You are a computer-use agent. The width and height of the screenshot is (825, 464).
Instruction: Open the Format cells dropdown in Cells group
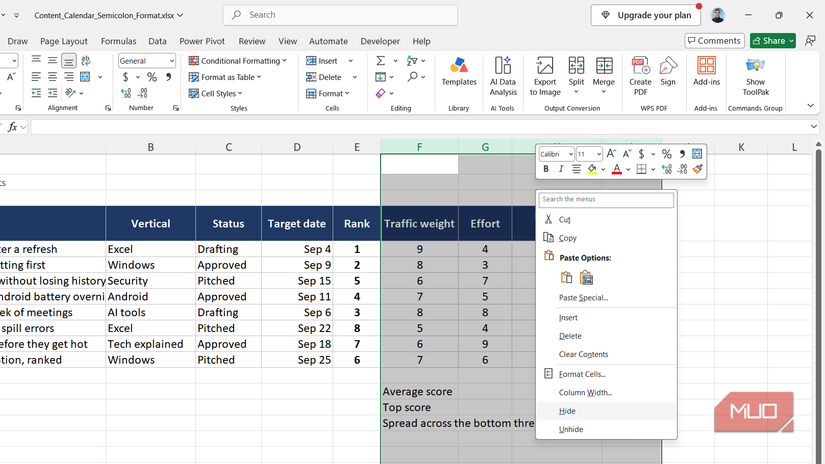pyautogui.click(x=328, y=93)
